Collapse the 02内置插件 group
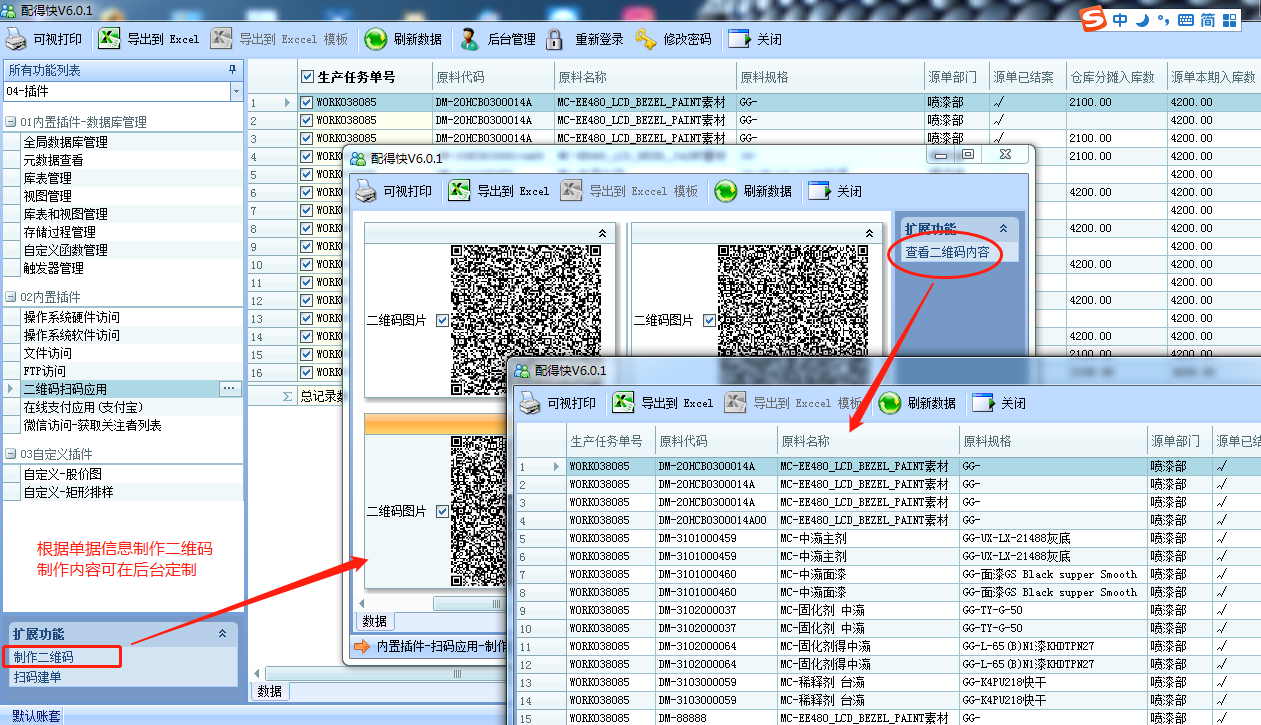The height and width of the screenshot is (725, 1261). 10,297
